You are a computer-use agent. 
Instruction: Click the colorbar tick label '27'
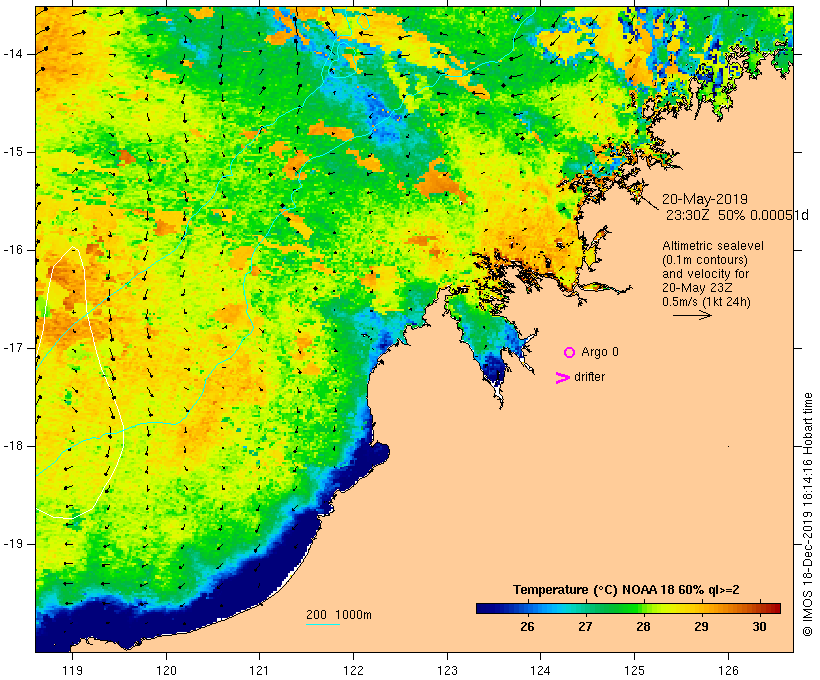[x=585, y=627]
